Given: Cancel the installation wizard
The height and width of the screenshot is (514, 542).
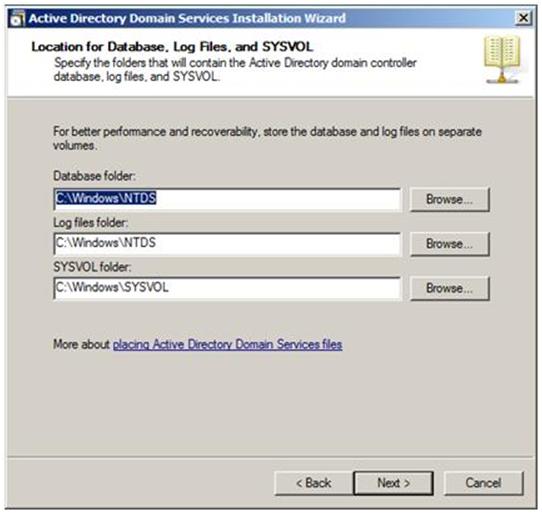Looking at the screenshot, I should pos(483,483).
